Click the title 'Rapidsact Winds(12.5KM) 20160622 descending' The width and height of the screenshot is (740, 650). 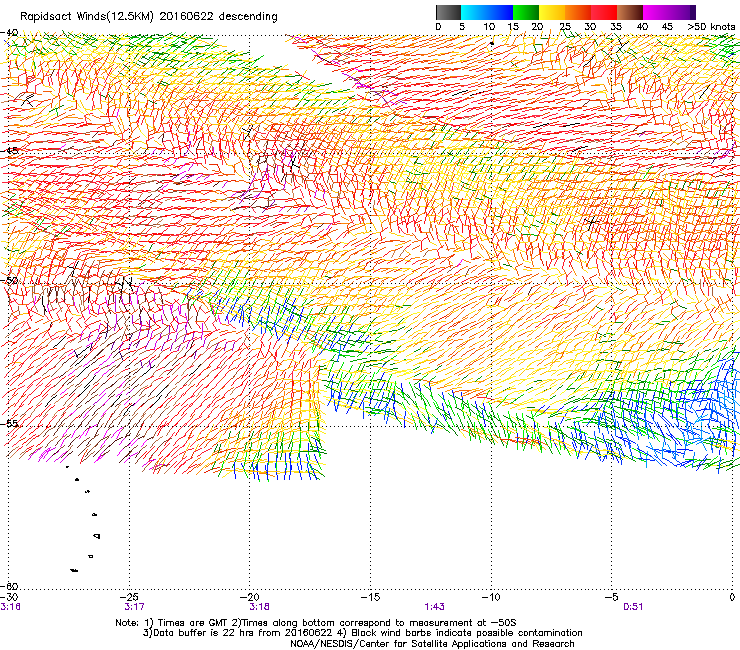point(149,17)
